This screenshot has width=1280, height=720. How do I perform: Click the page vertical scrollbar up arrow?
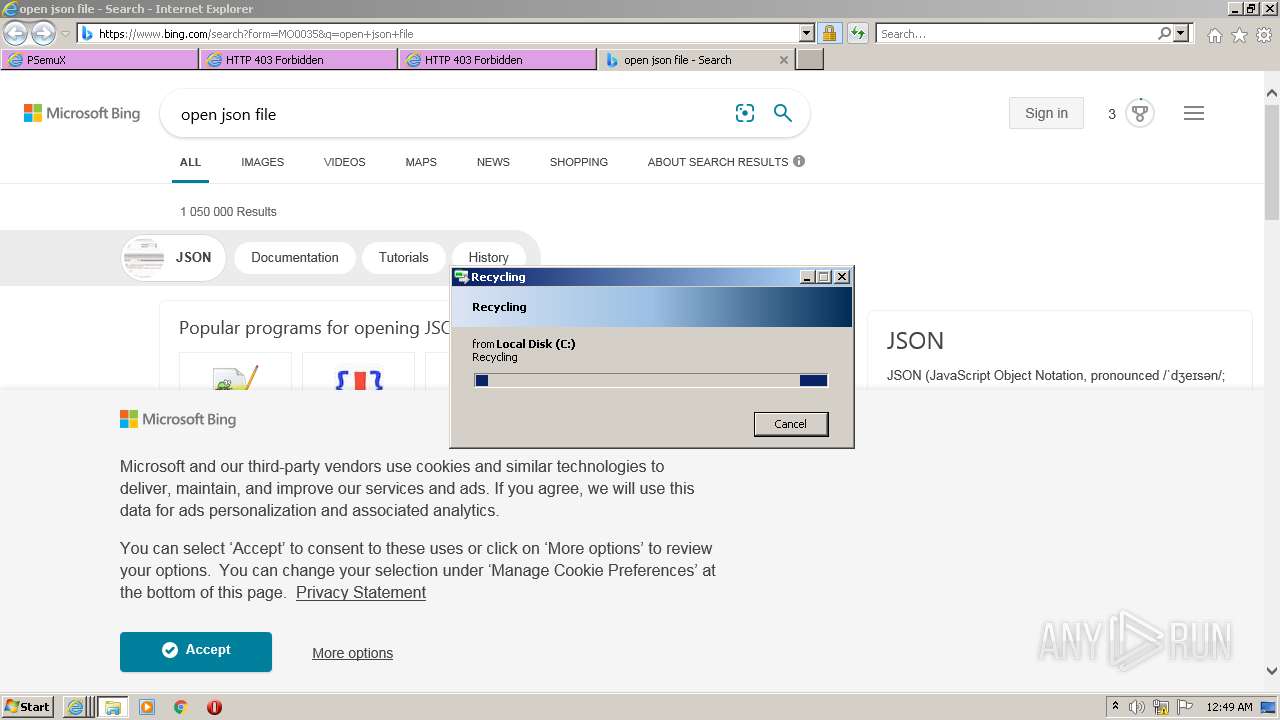(1272, 93)
